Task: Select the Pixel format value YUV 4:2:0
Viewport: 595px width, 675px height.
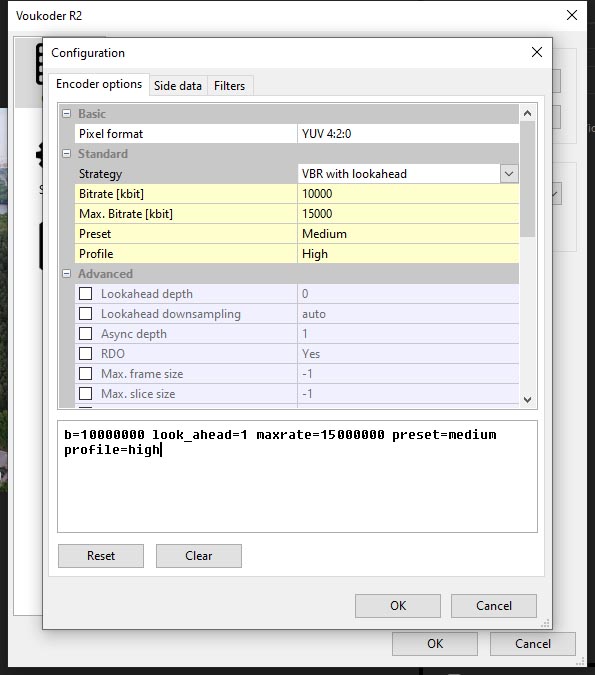Action: pyautogui.click(x=408, y=134)
